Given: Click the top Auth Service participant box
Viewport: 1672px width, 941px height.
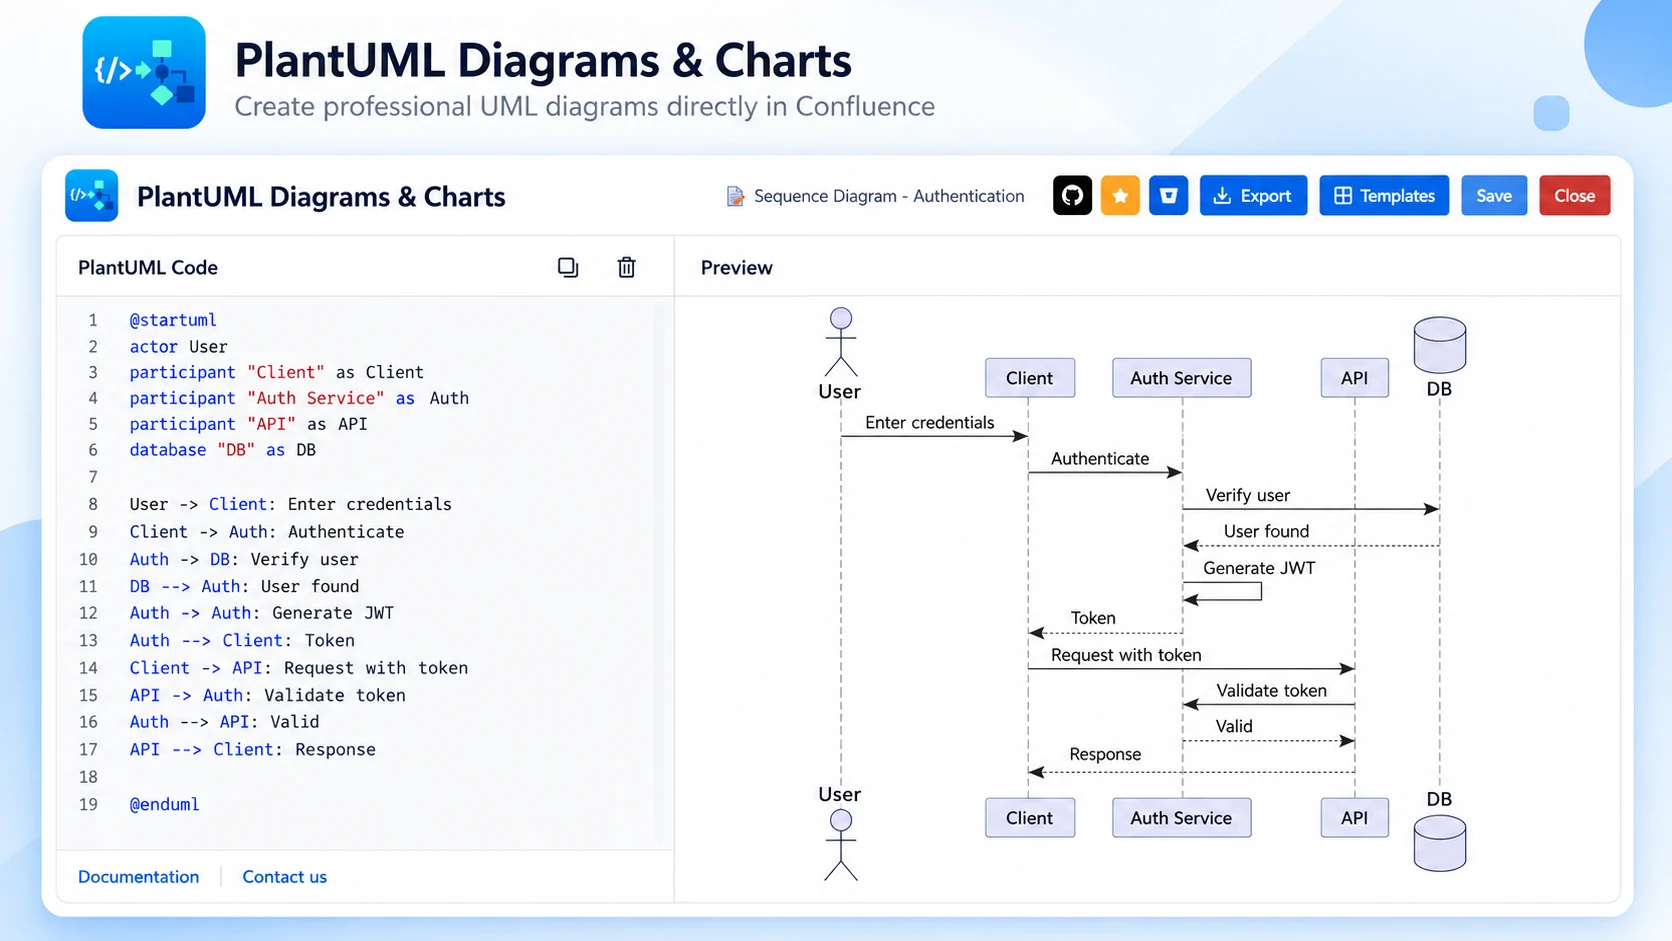Looking at the screenshot, I should coord(1181,378).
